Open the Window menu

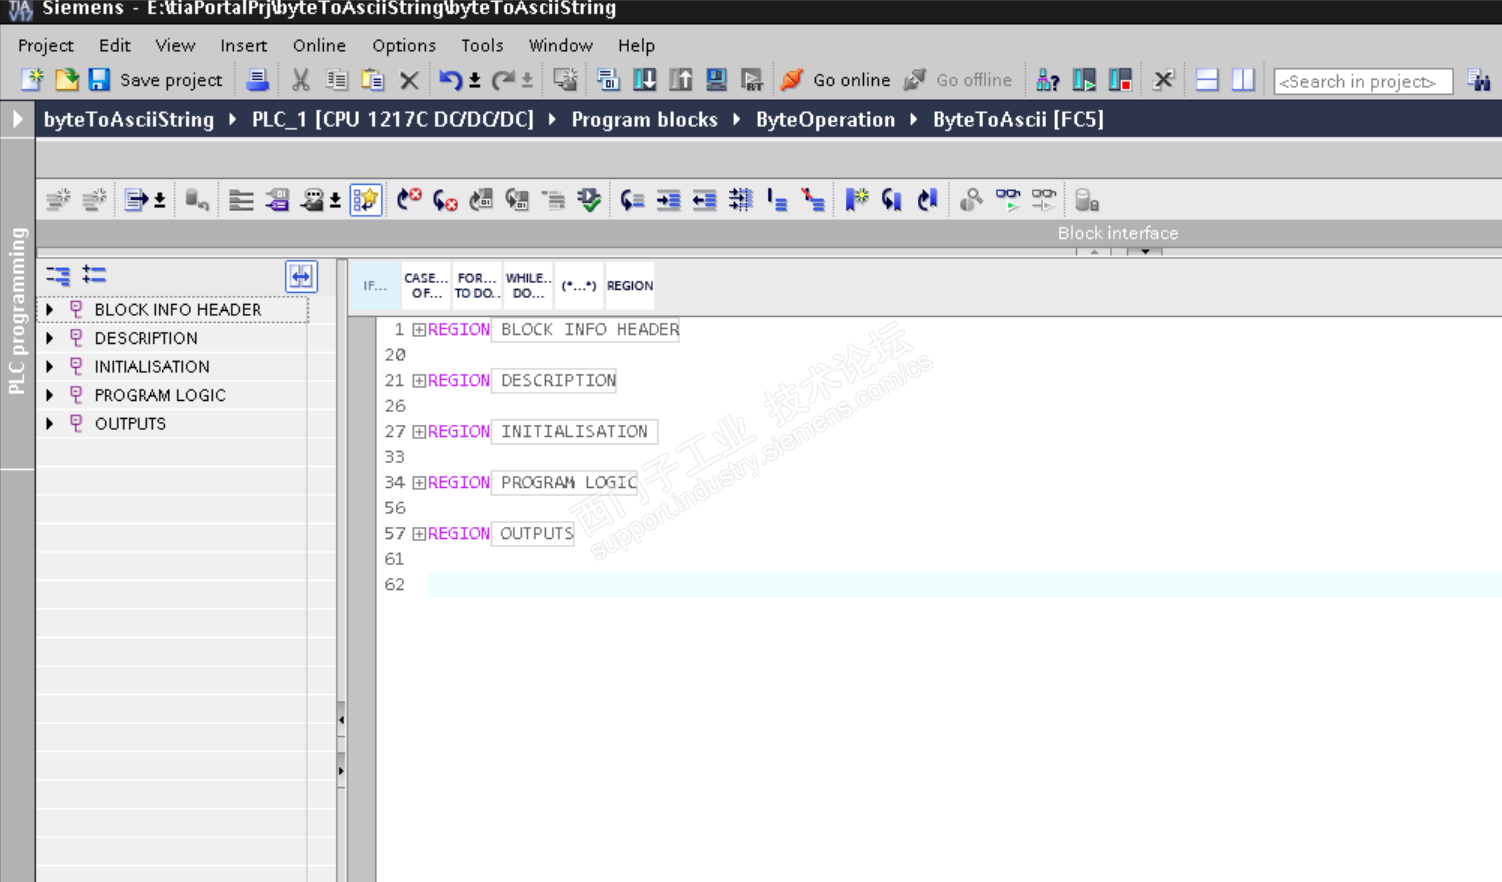coord(560,46)
